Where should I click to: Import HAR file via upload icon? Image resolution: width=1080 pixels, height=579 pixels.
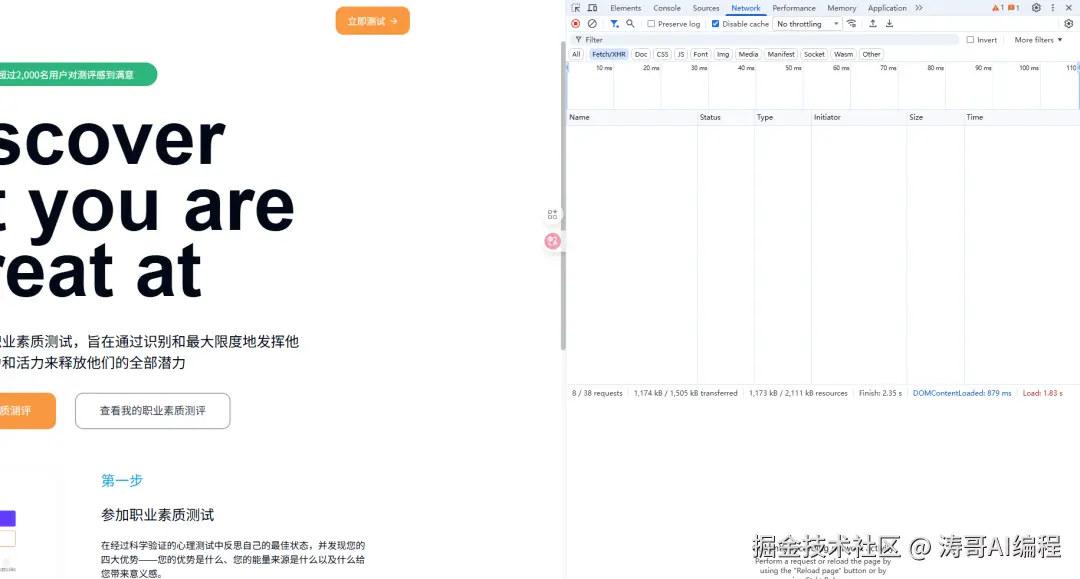pos(875,23)
